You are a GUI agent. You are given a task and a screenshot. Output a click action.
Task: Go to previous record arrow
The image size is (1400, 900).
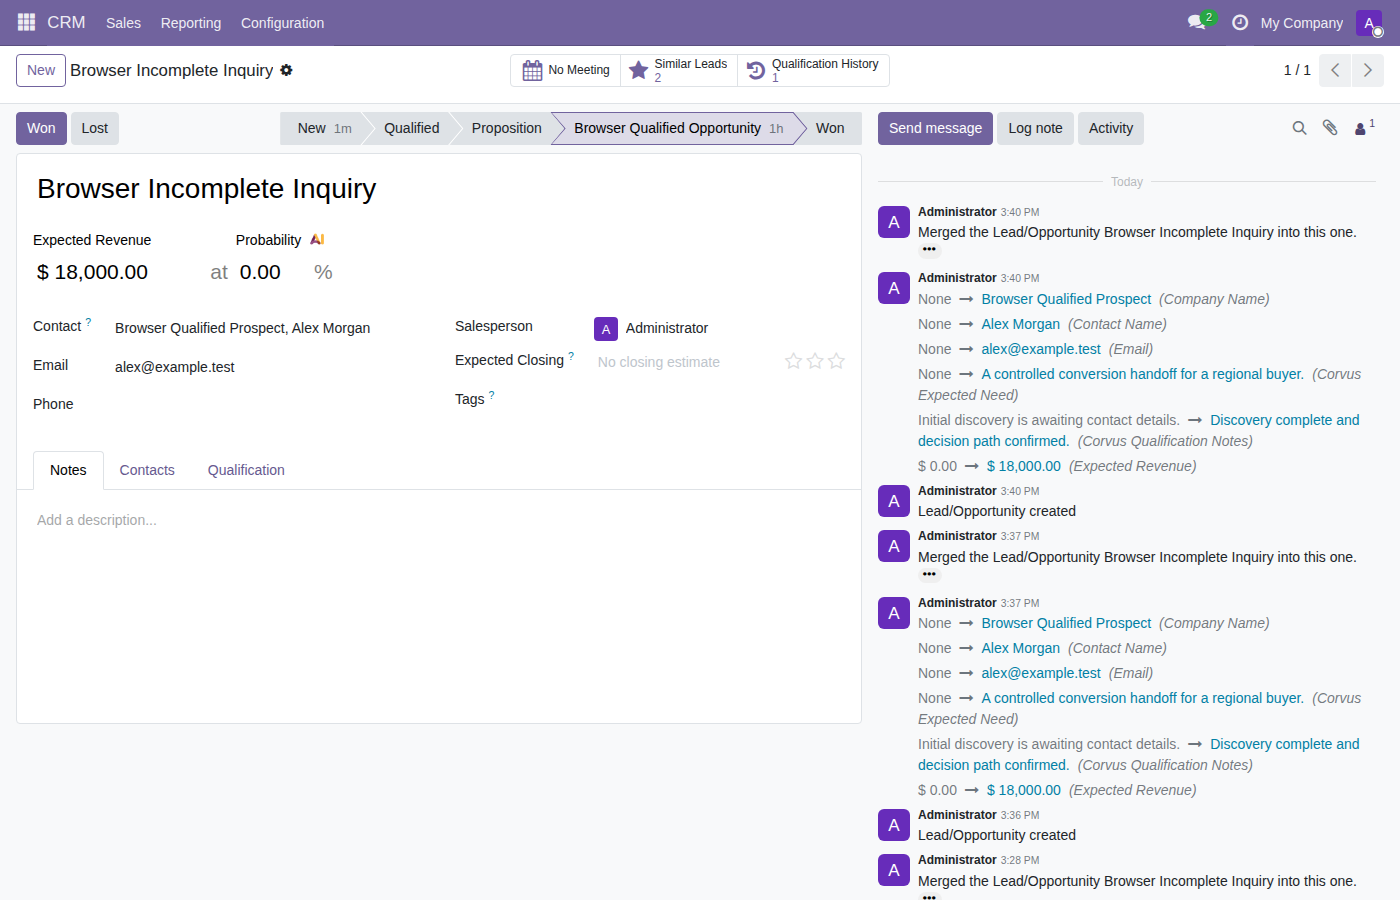coord(1335,70)
